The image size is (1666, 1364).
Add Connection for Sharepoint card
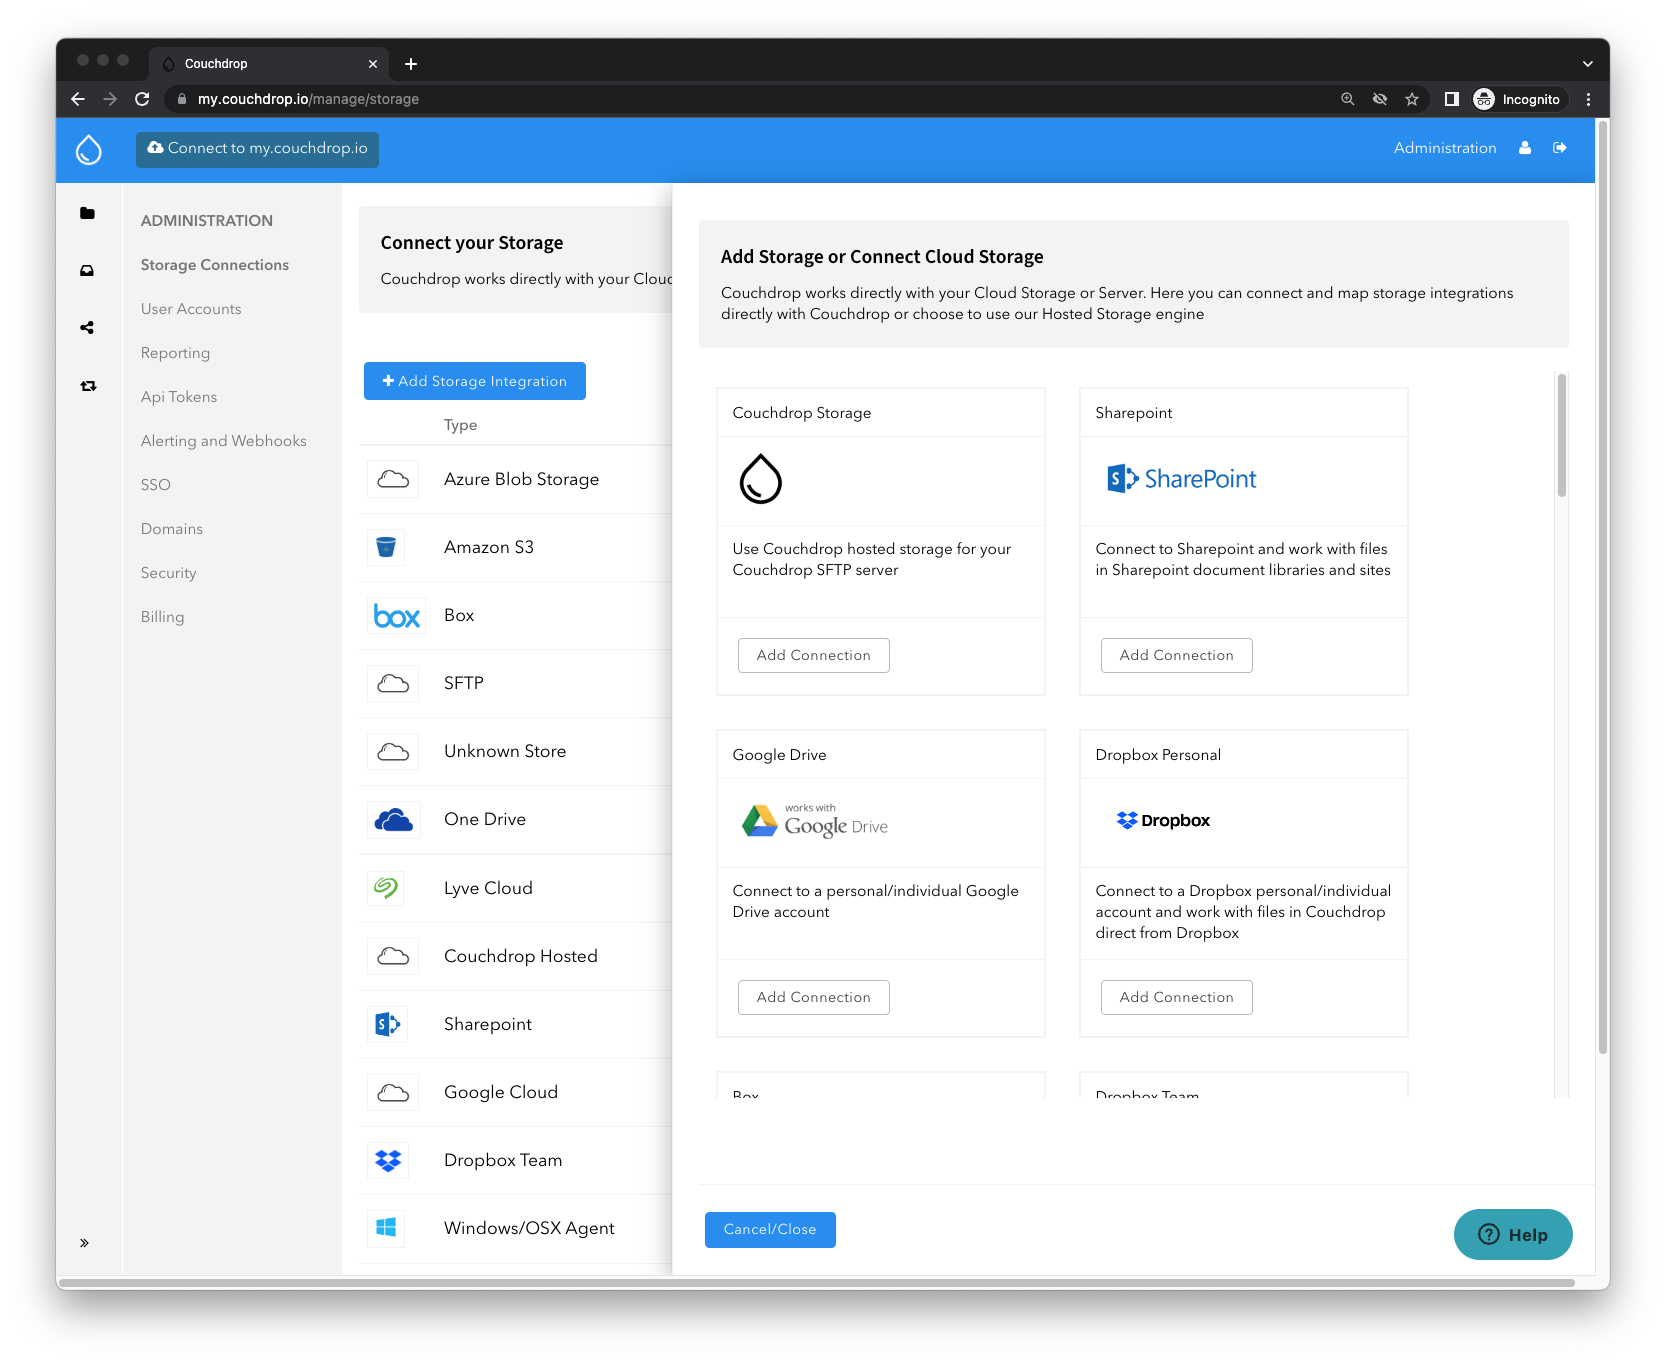pyautogui.click(x=1176, y=656)
